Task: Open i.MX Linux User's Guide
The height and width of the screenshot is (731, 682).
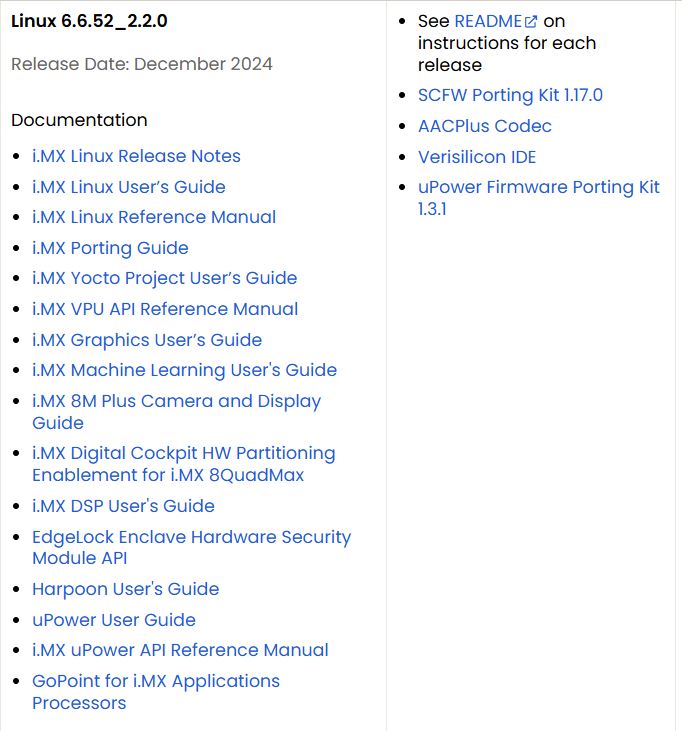Action: pos(129,187)
